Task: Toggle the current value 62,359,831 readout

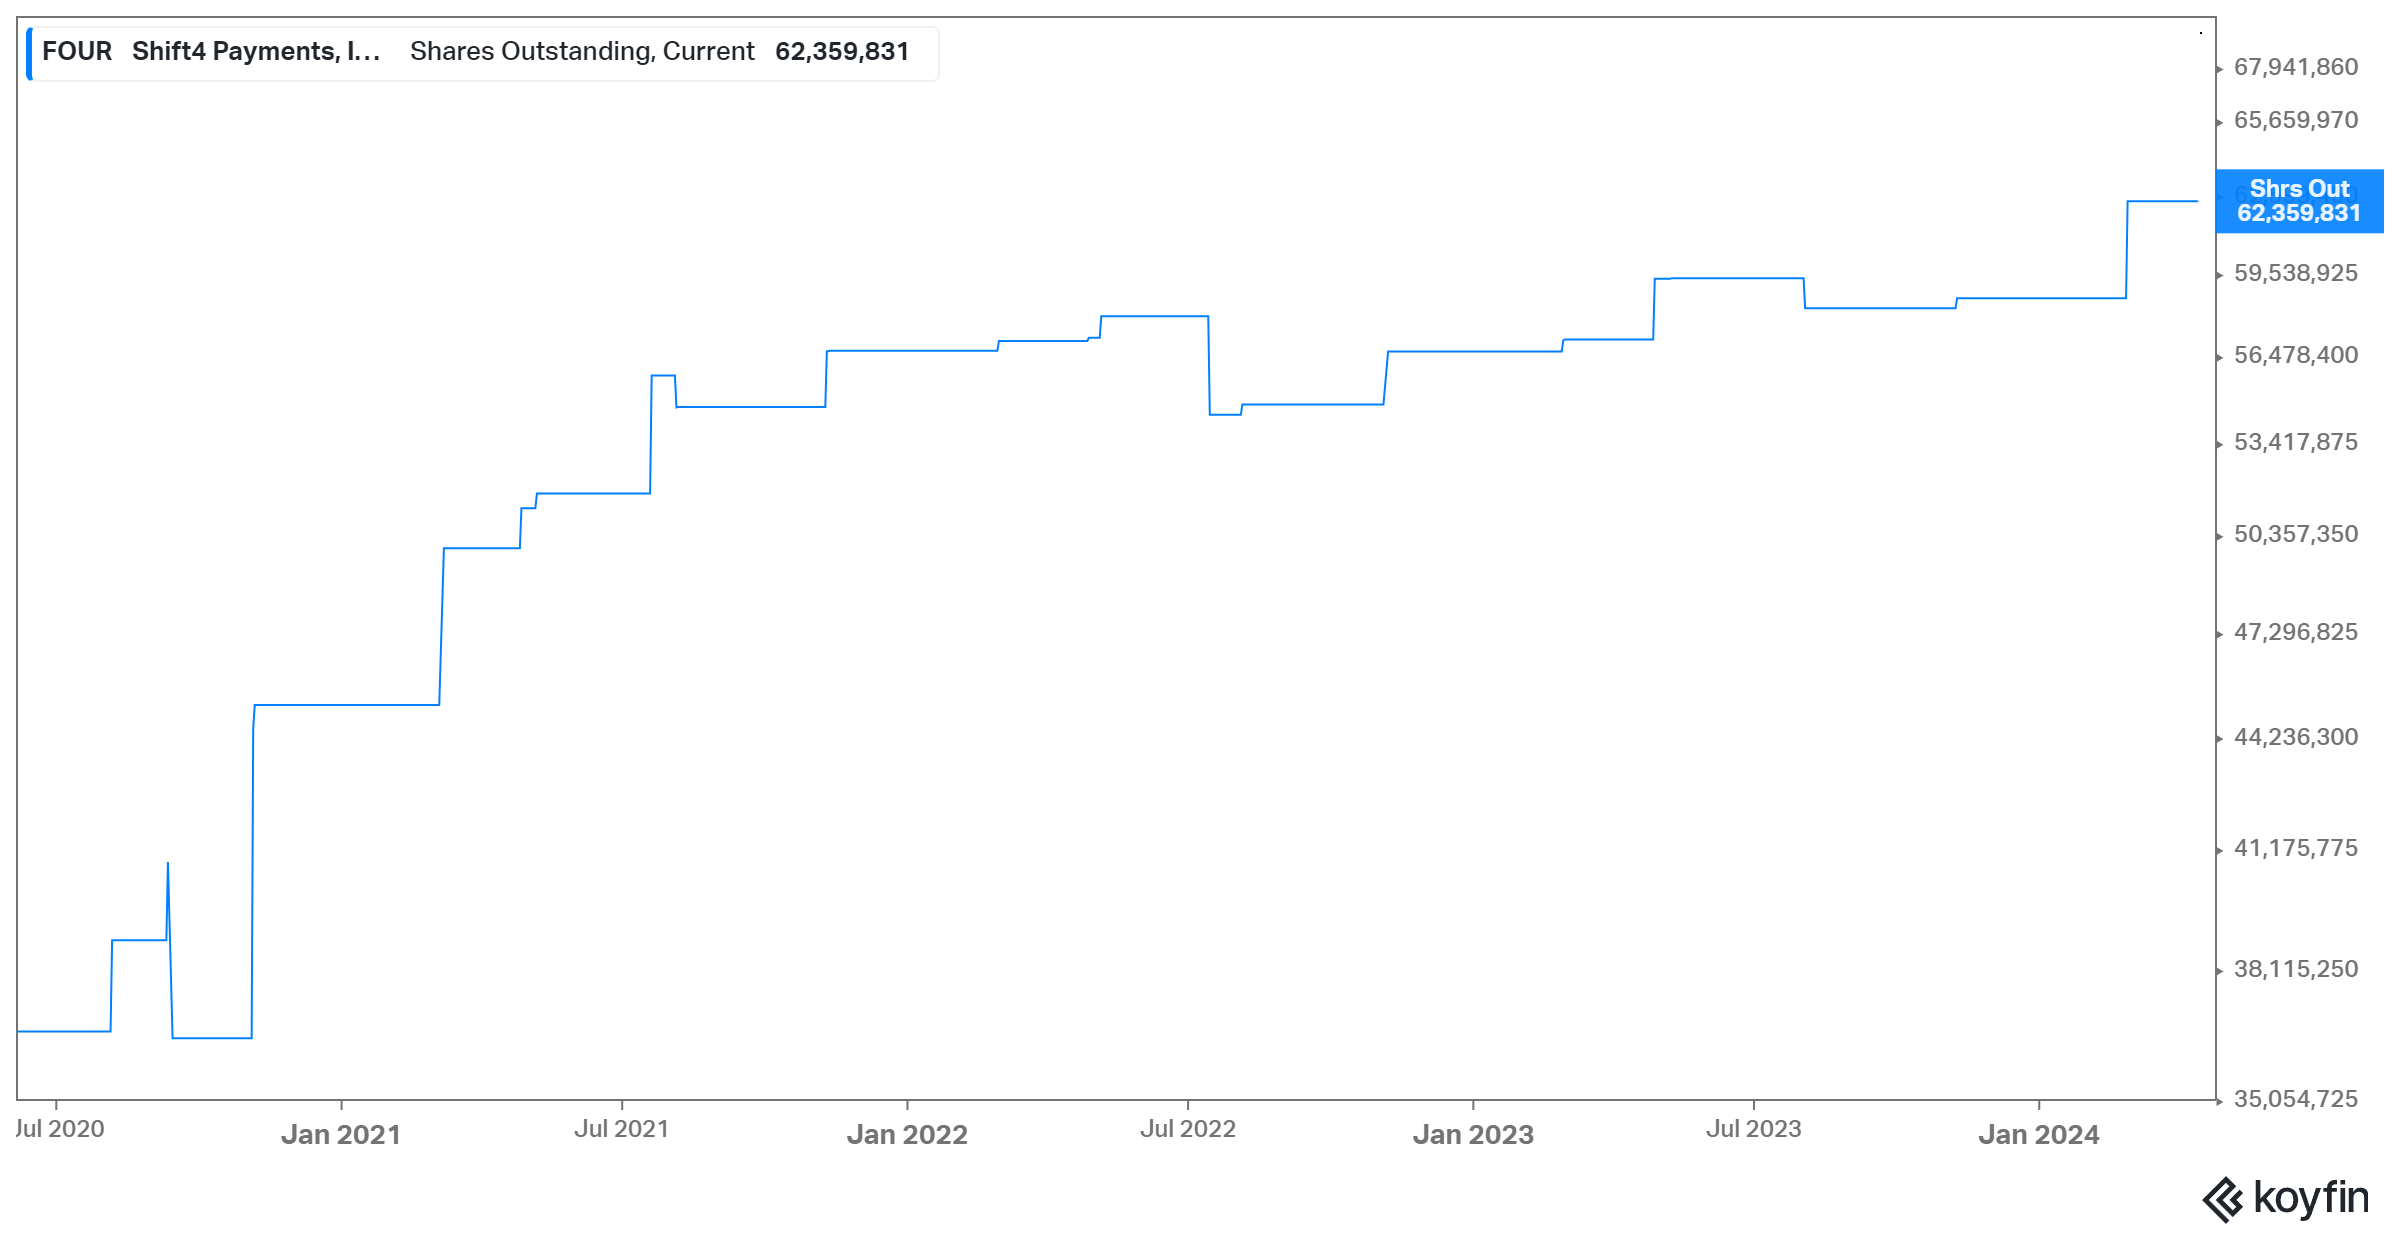Action: 843,51
